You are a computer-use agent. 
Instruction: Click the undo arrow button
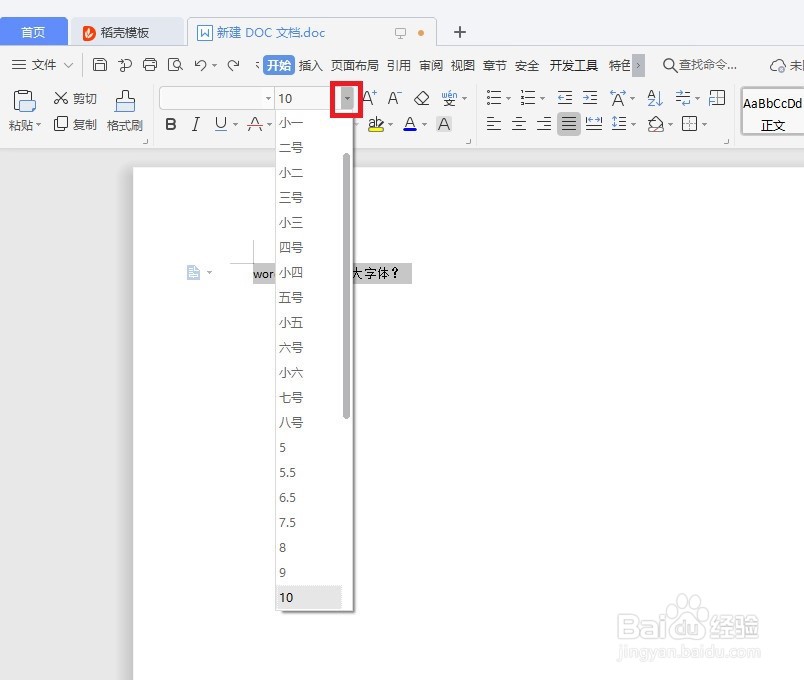[x=201, y=64]
